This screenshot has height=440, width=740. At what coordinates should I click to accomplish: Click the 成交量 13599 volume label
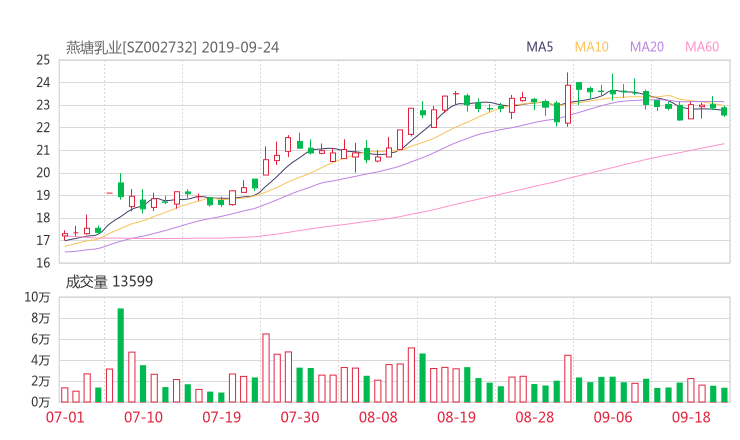point(109,282)
